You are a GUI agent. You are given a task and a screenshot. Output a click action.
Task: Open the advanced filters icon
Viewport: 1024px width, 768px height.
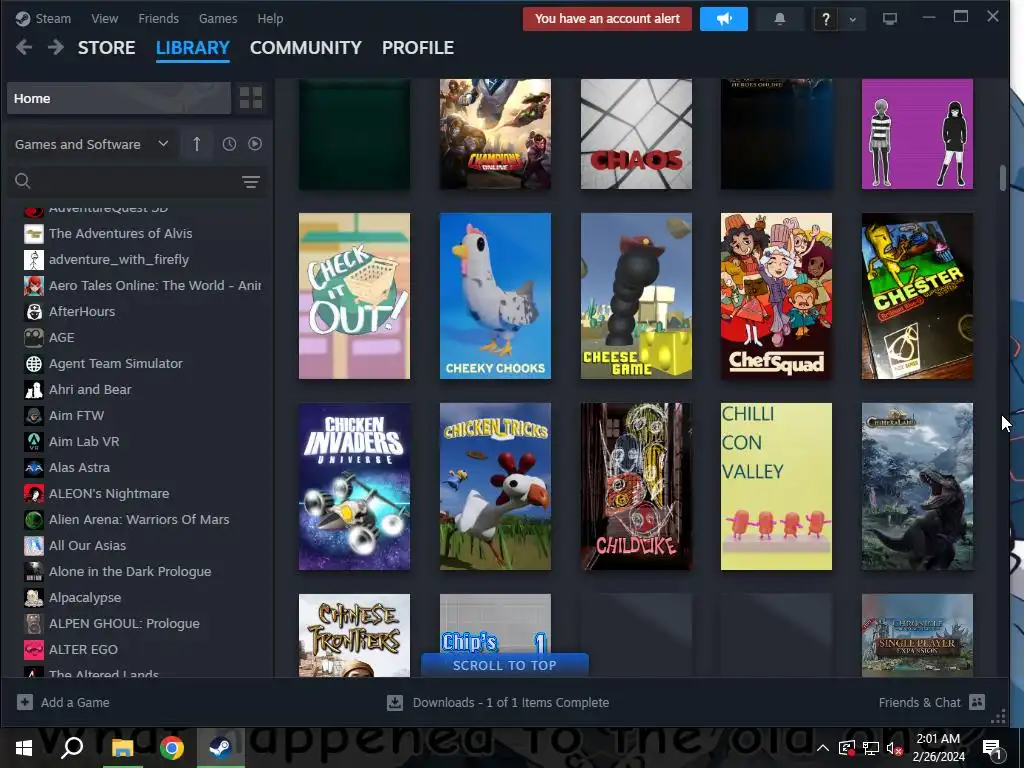point(251,182)
